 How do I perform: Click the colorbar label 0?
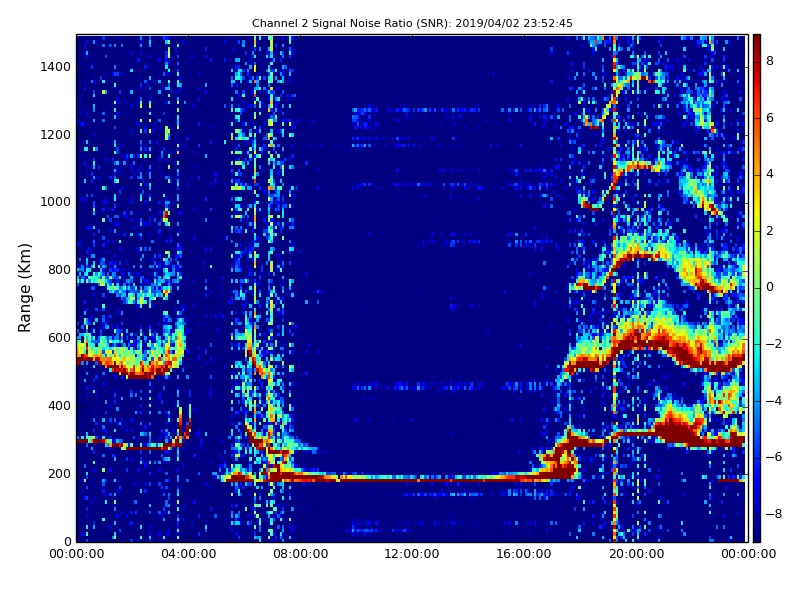tap(770, 287)
